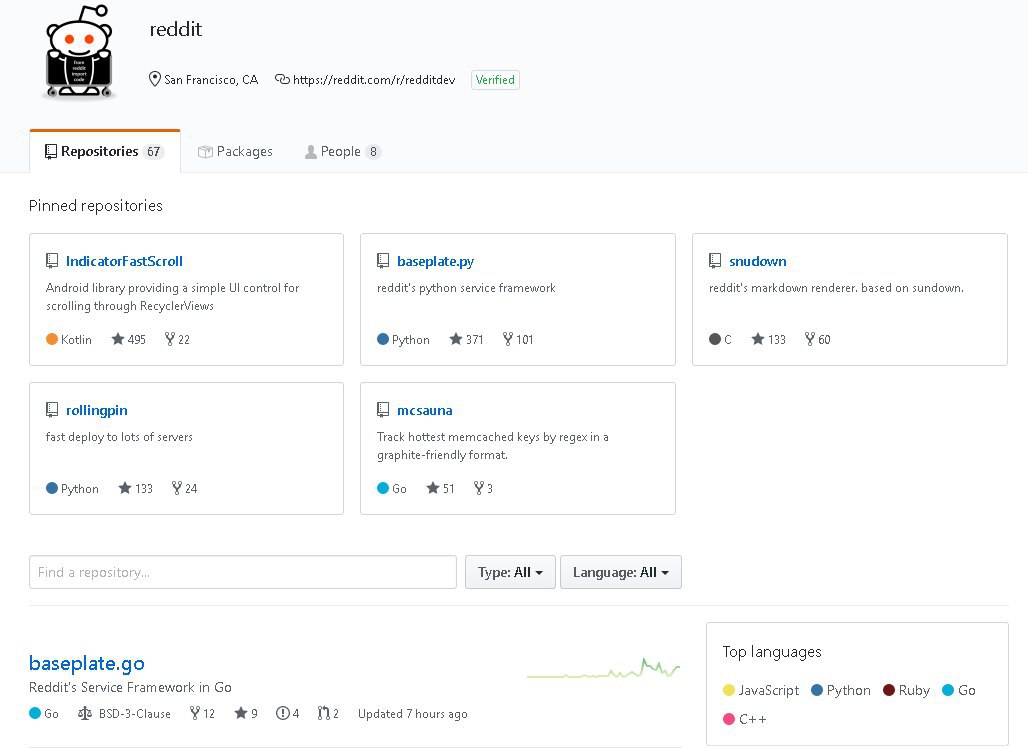Switch to the Repositories tab
The image size is (1028, 748).
[x=105, y=151]
